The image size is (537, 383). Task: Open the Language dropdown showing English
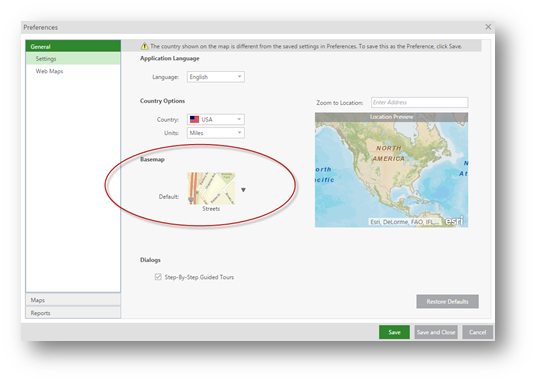216,77
